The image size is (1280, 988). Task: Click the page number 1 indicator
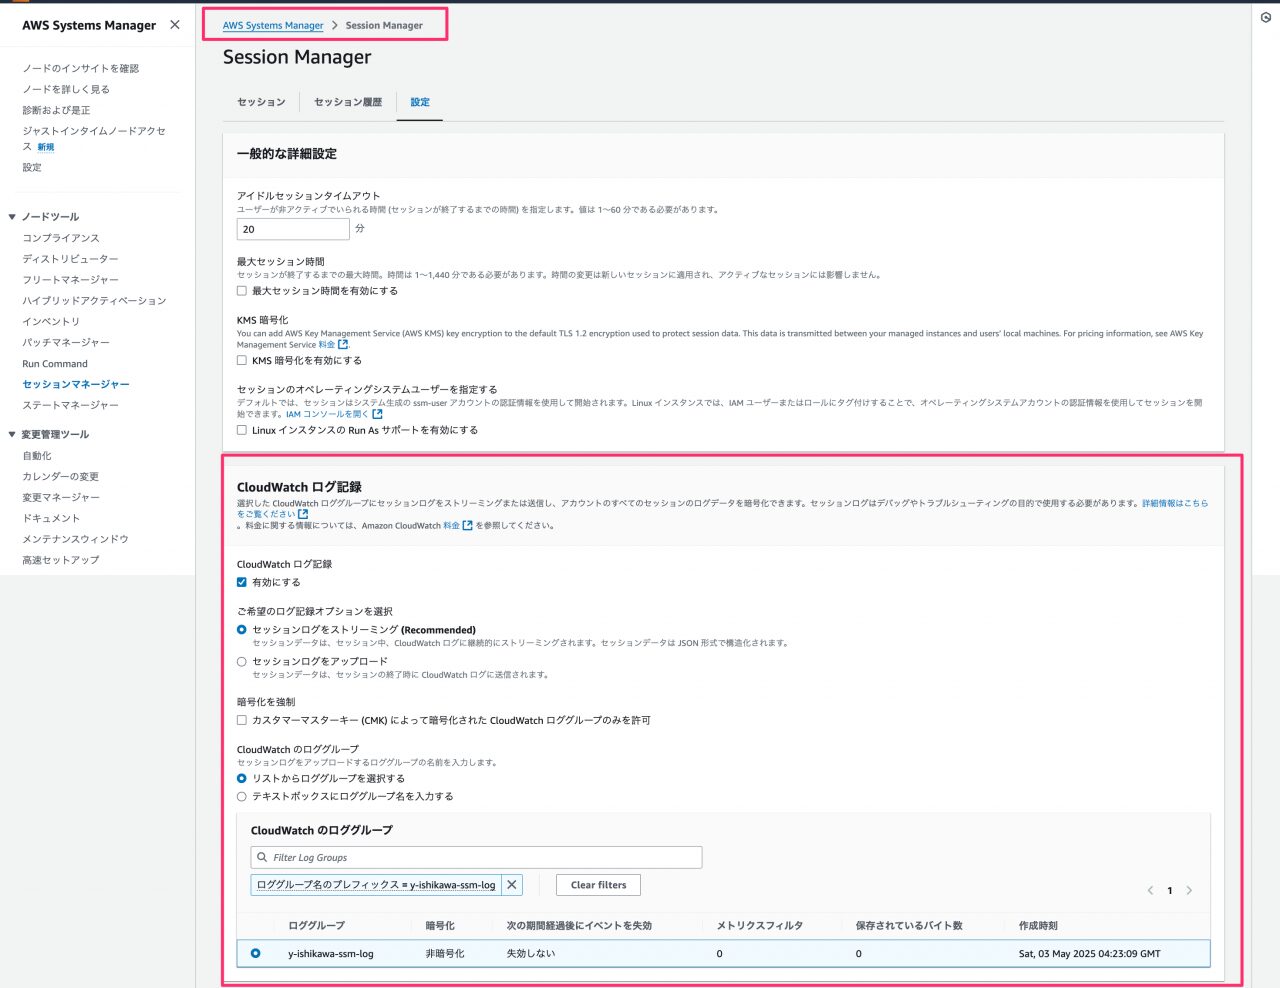click(x=1170, y=891)
